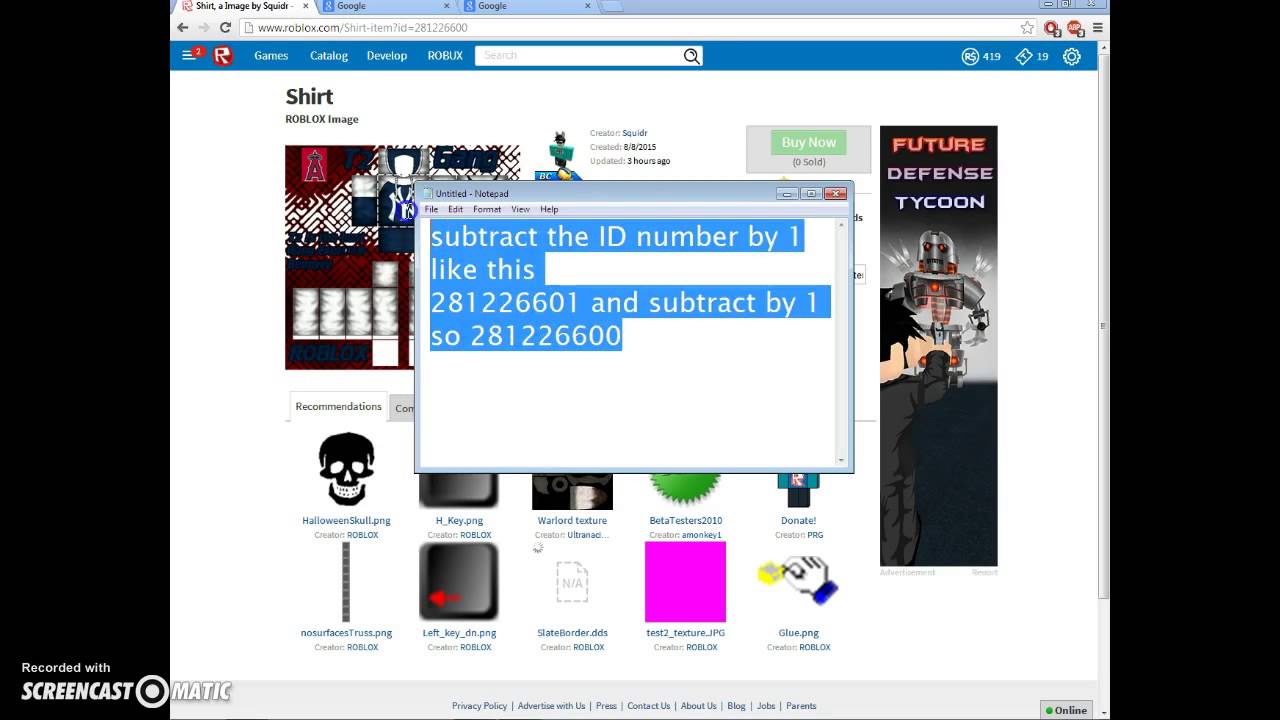The width and height of the screenshot is (1280, 720).
Task: Click the Online chat status button
Action: [x=1066, y=710]
